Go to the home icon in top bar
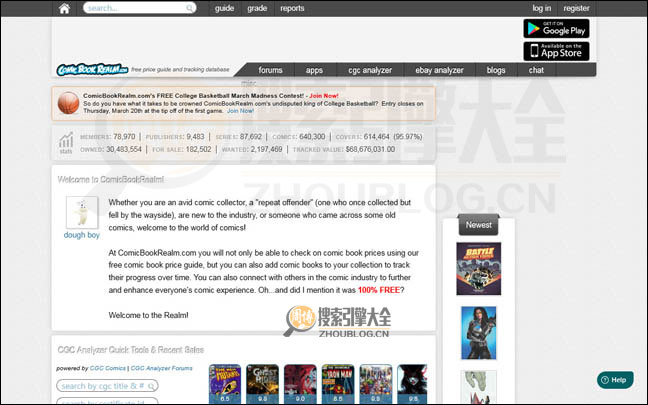 (x=64, y=8)
